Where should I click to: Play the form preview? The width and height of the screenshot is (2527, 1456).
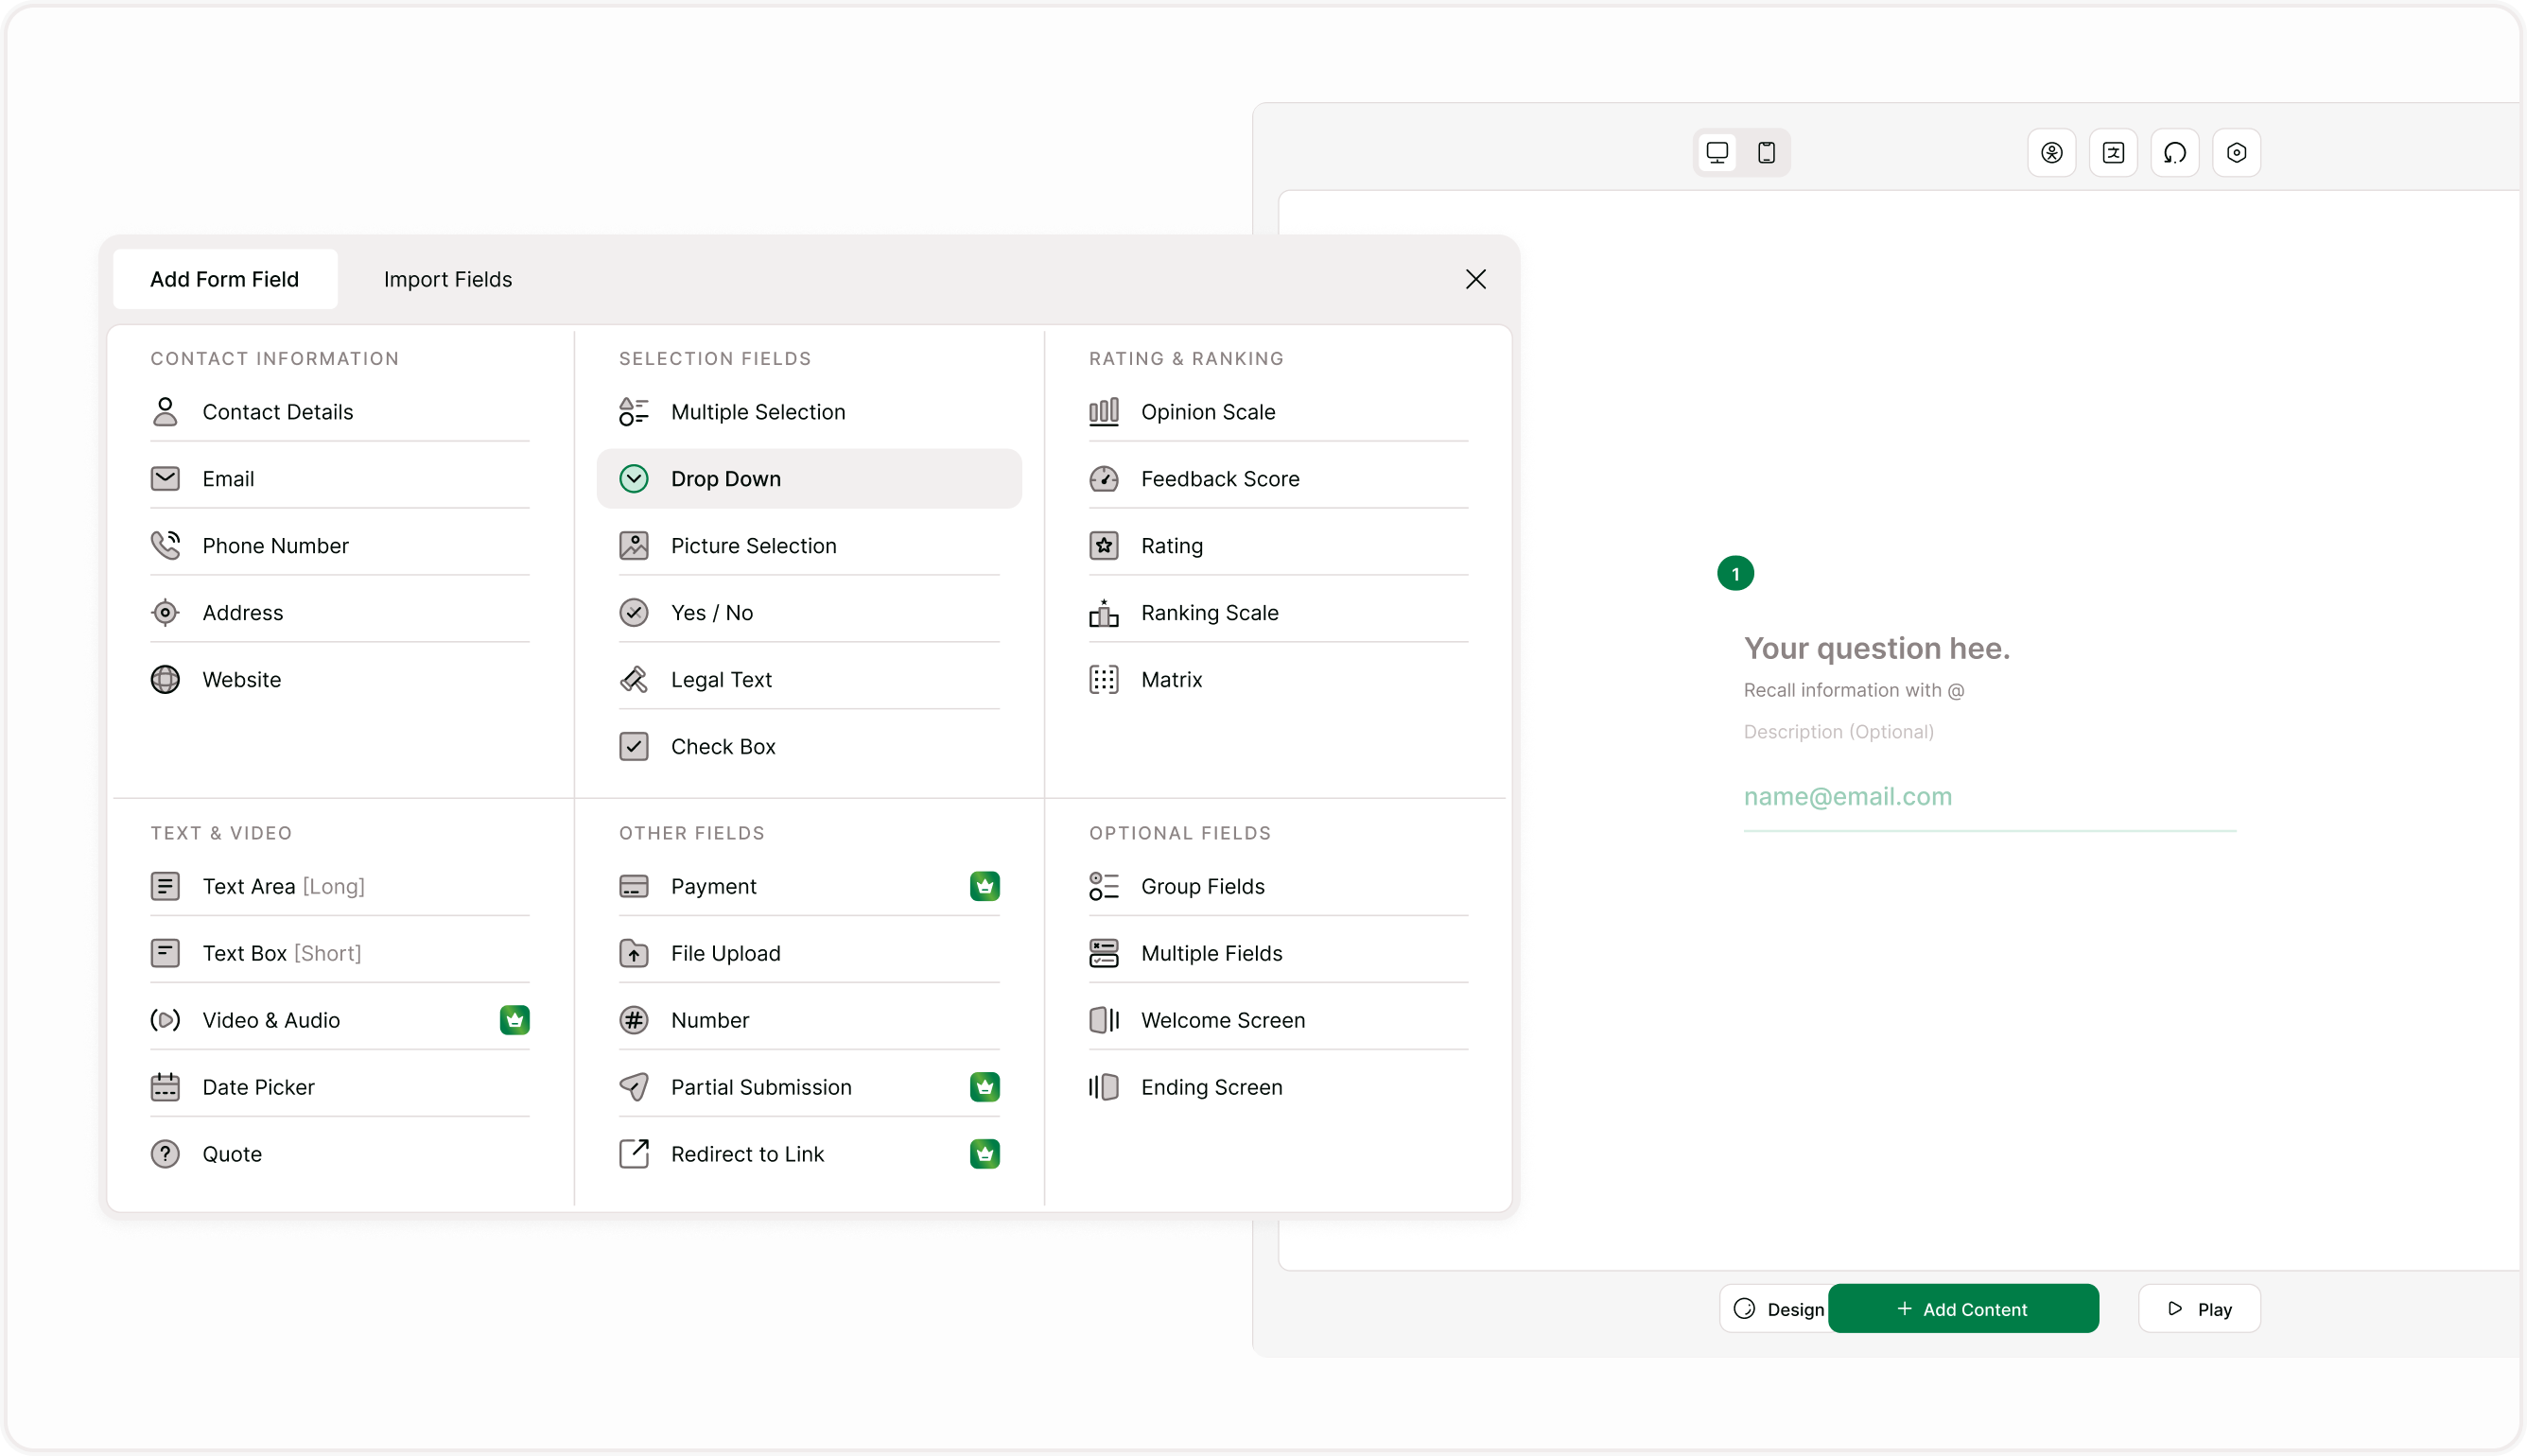click(x=2199, y=1309)
